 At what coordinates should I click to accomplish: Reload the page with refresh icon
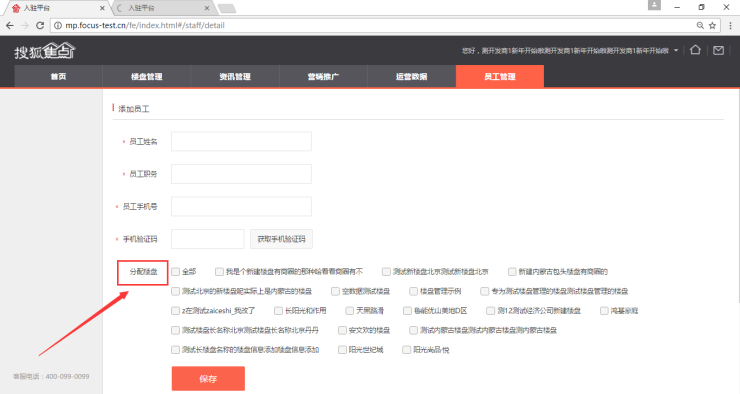pos(40,25)
